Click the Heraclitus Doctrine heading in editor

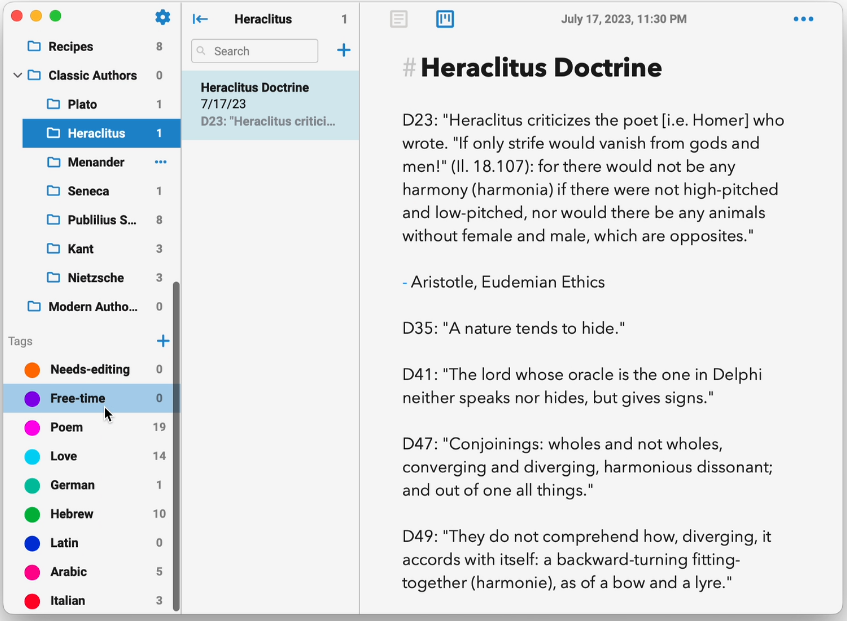point(540,68)
